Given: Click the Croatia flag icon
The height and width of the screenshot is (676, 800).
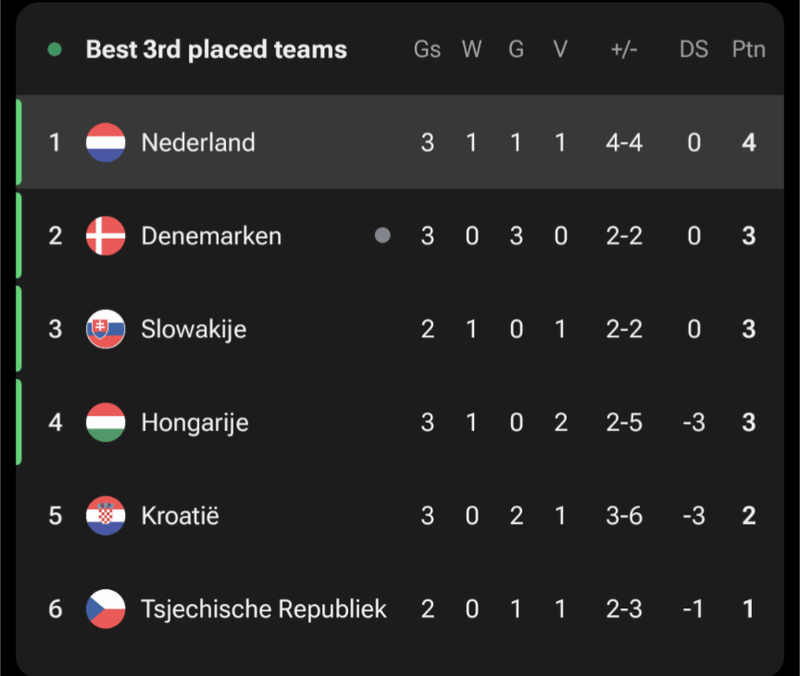Looking at the screenshot, I should point(106,515).
